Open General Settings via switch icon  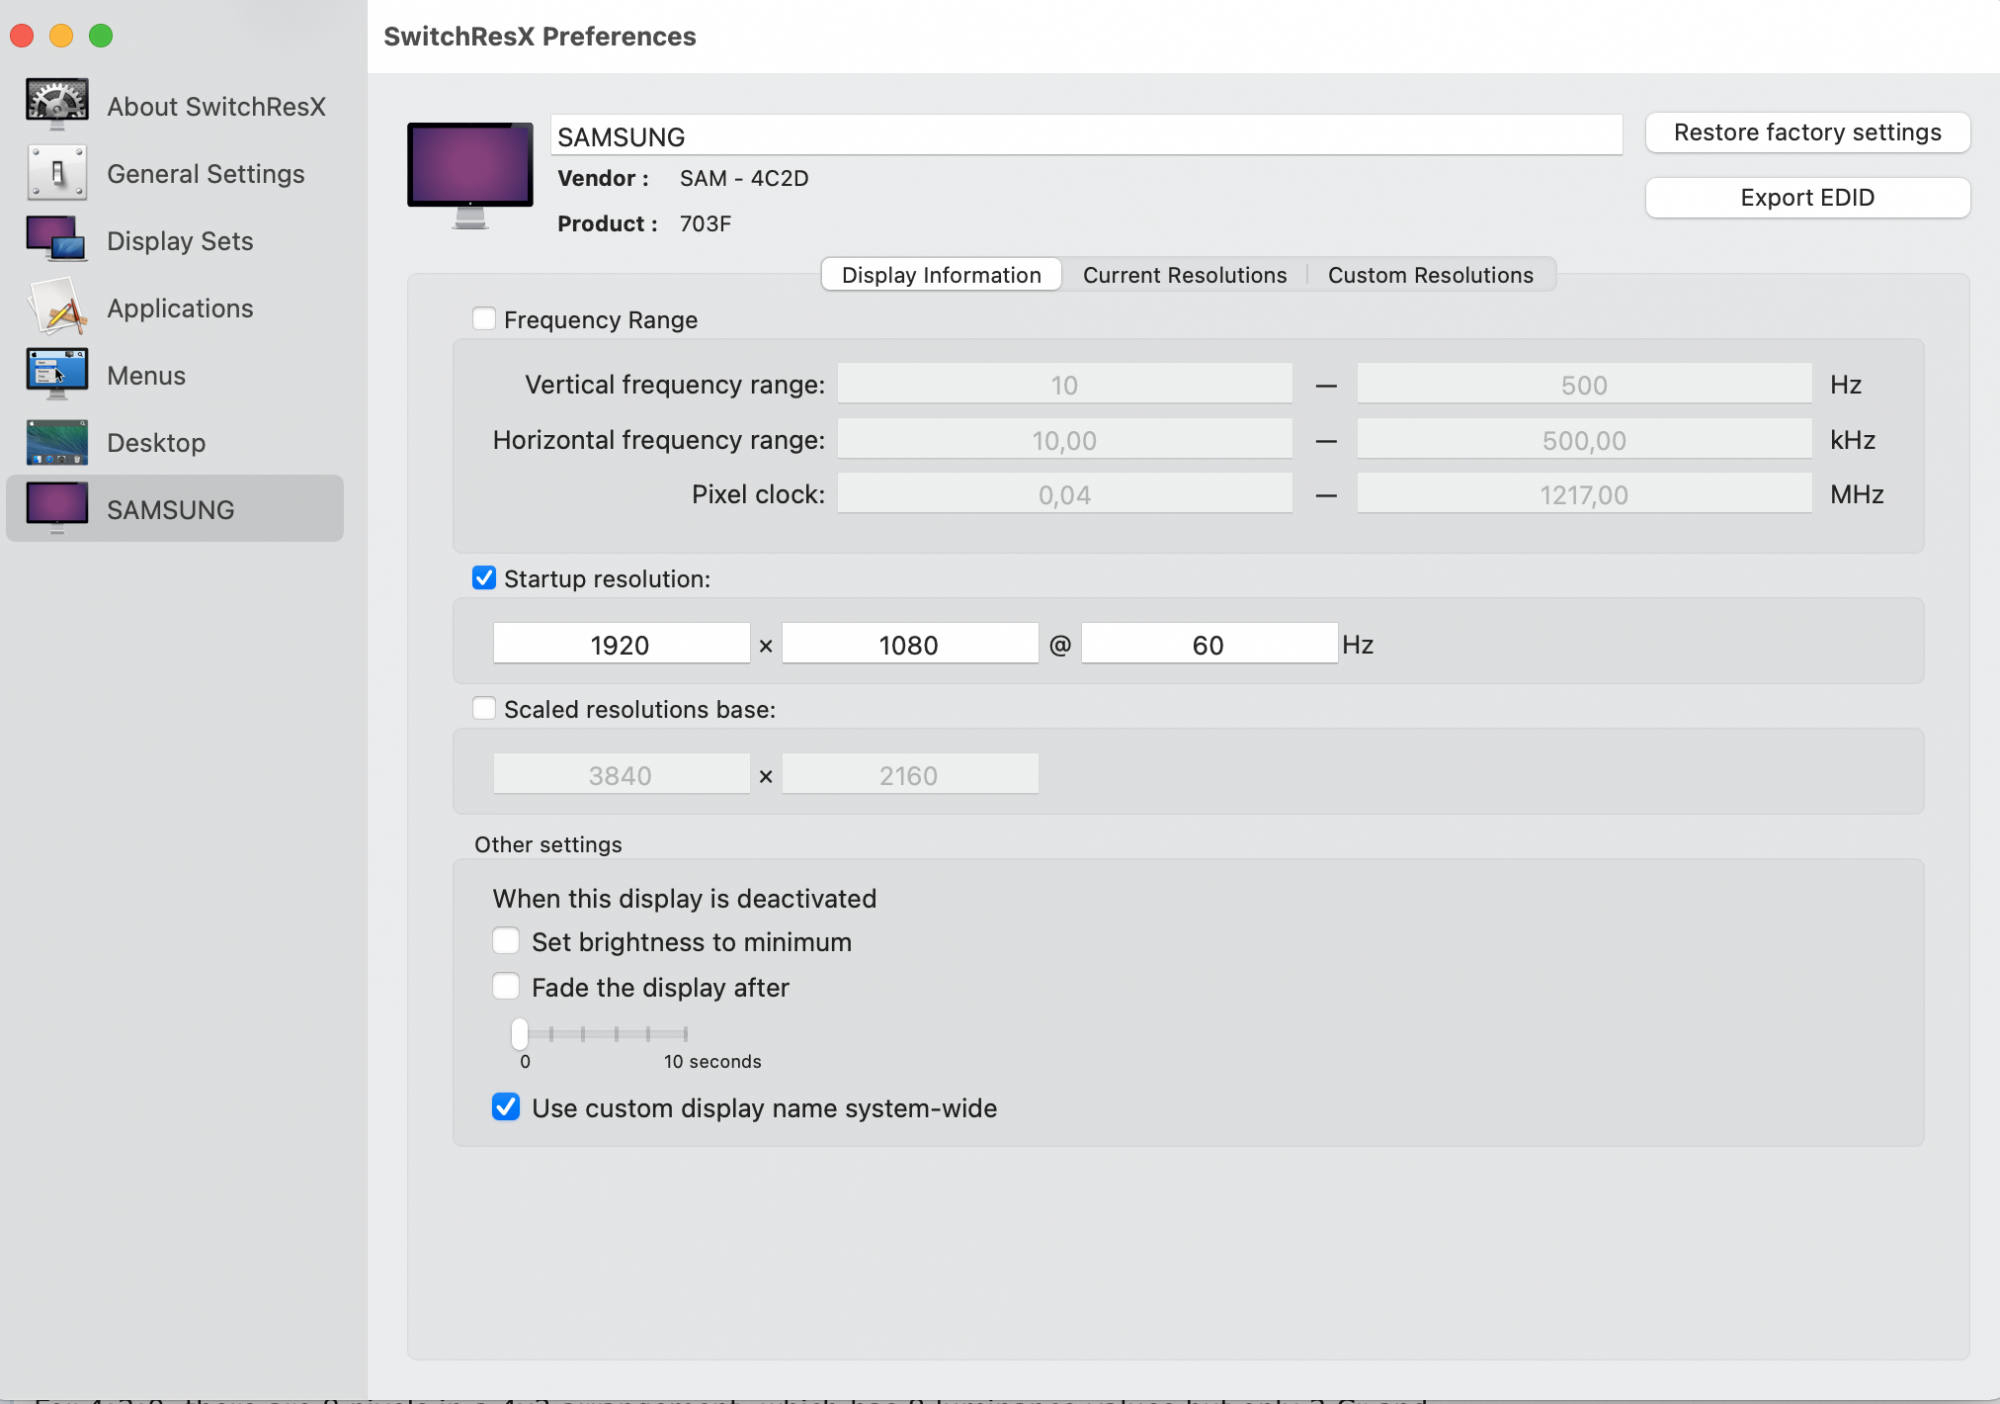click(57, 173)
